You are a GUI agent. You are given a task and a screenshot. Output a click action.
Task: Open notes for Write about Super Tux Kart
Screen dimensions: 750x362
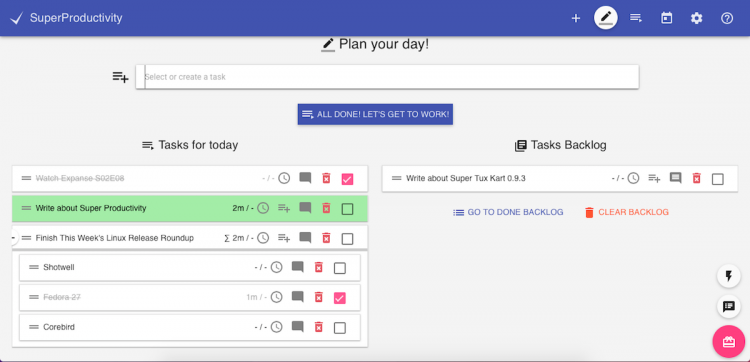(x=675, y=178)
